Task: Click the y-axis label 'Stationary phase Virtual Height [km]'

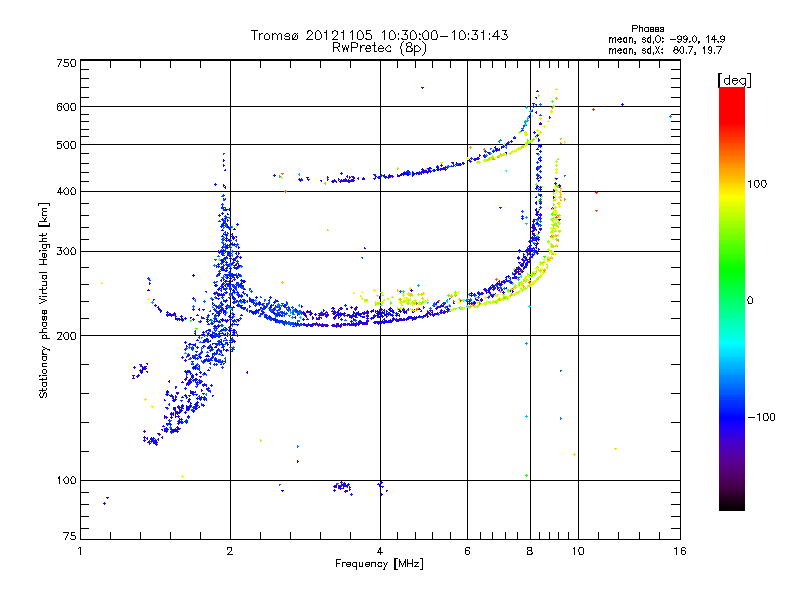Action: coord(43,301)
